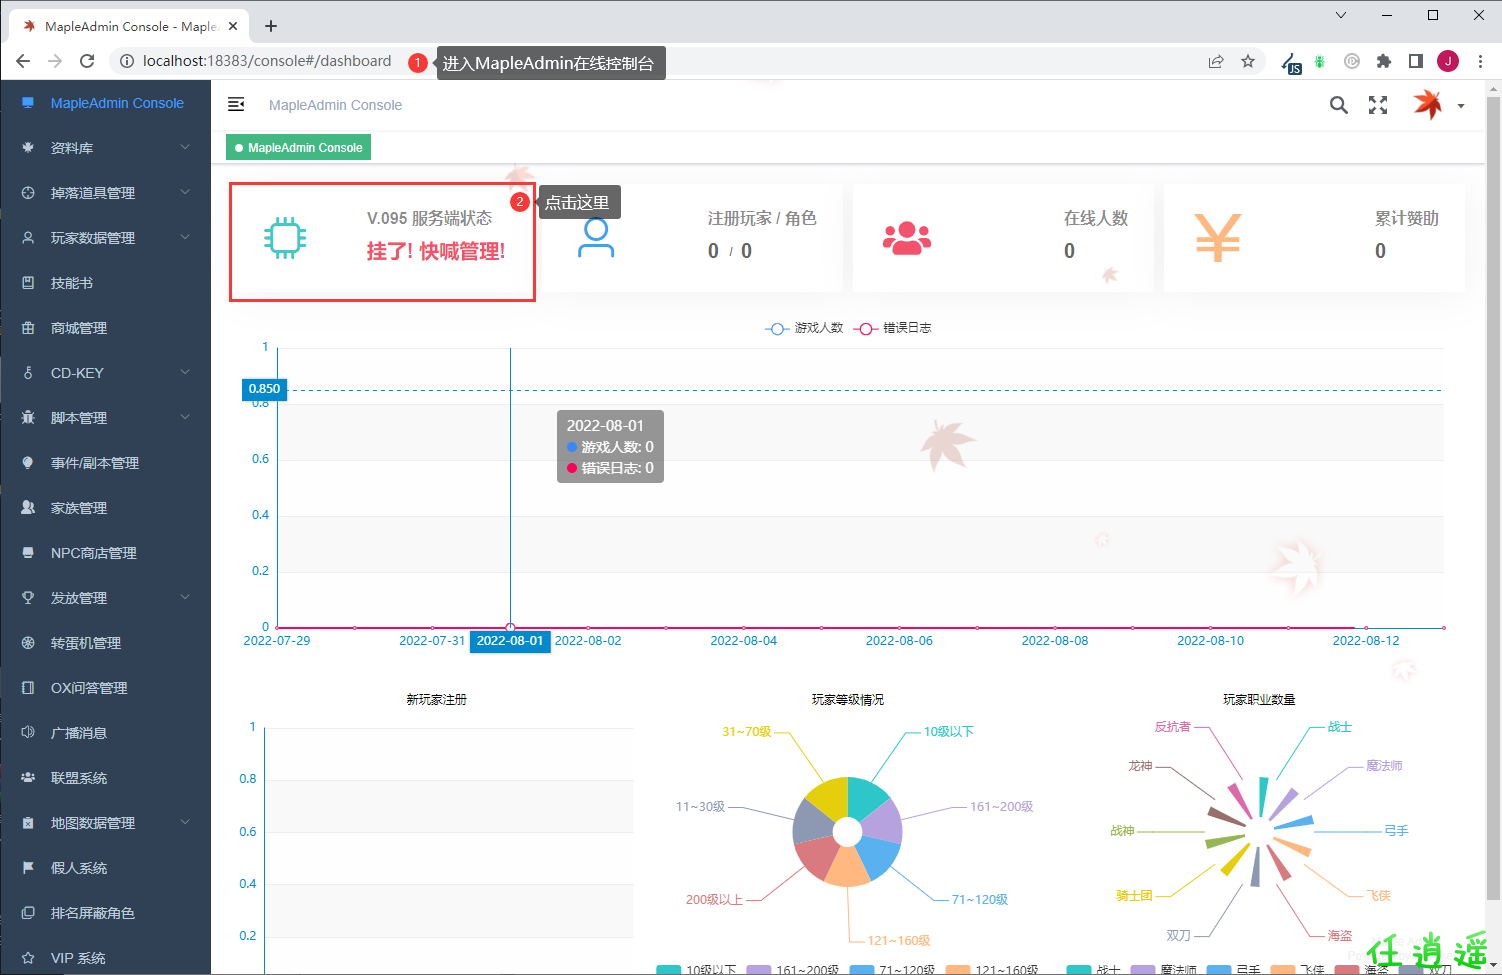Toggle fullscreen mode icon in header
This screenshot has height=975, width=1502.
coord(1378,105)
